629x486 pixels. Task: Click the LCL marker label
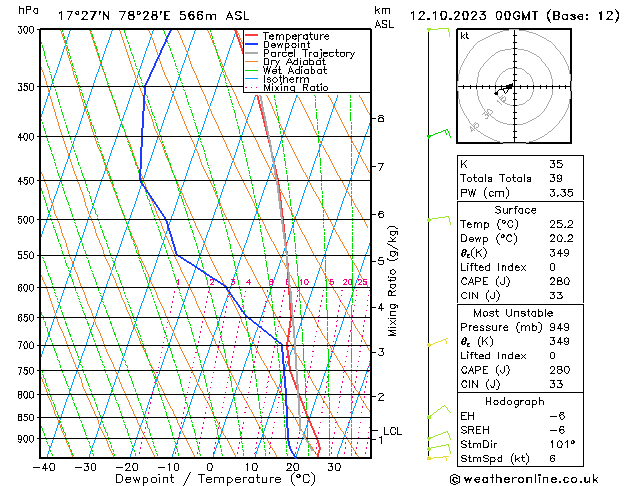(x=392, y=431)
